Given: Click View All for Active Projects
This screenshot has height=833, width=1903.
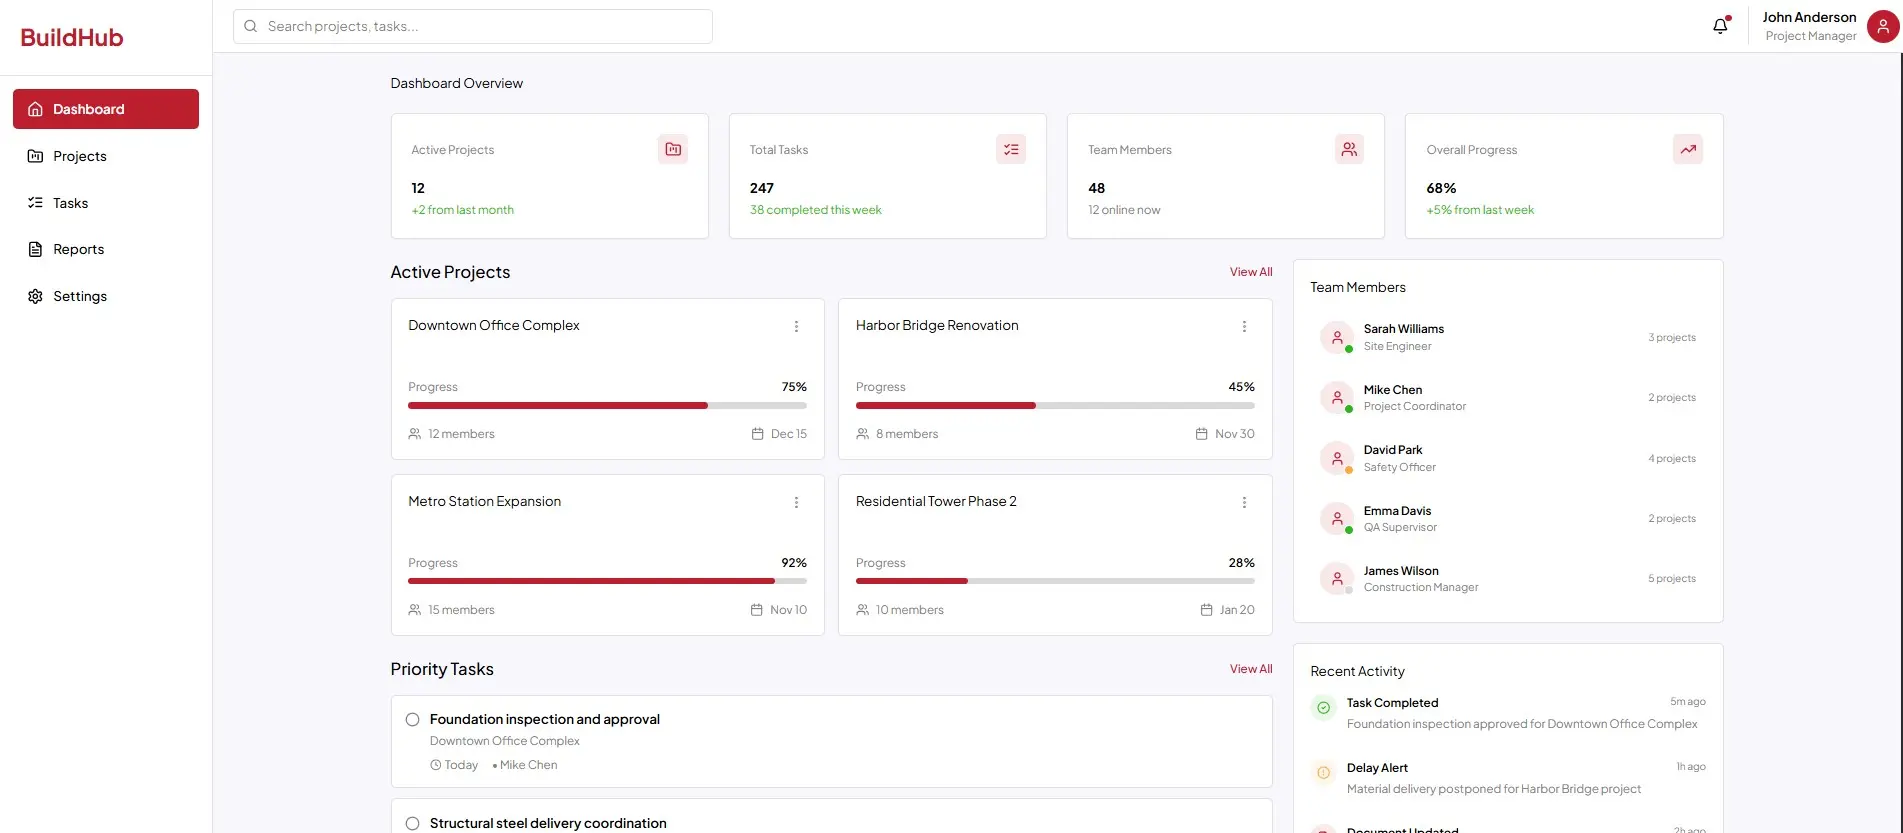Looking at the screenshot, I should pos(1250,272).
